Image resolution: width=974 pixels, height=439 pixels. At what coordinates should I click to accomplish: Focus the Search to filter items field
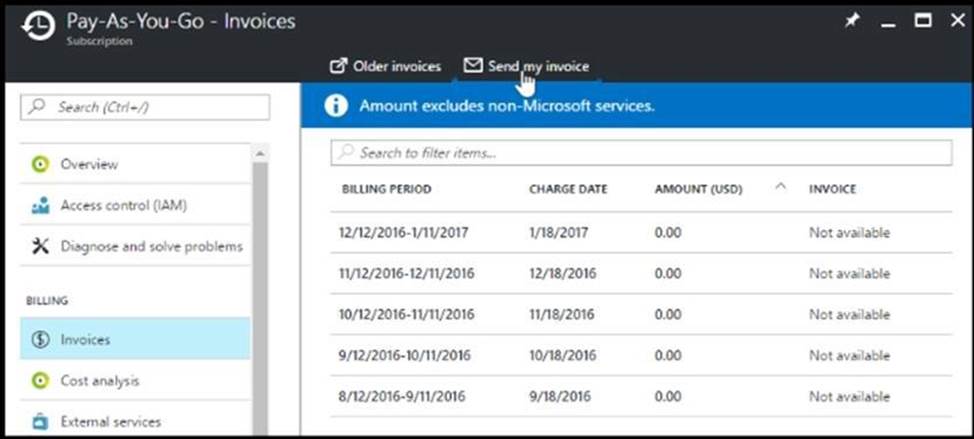(x=640, y=153)
